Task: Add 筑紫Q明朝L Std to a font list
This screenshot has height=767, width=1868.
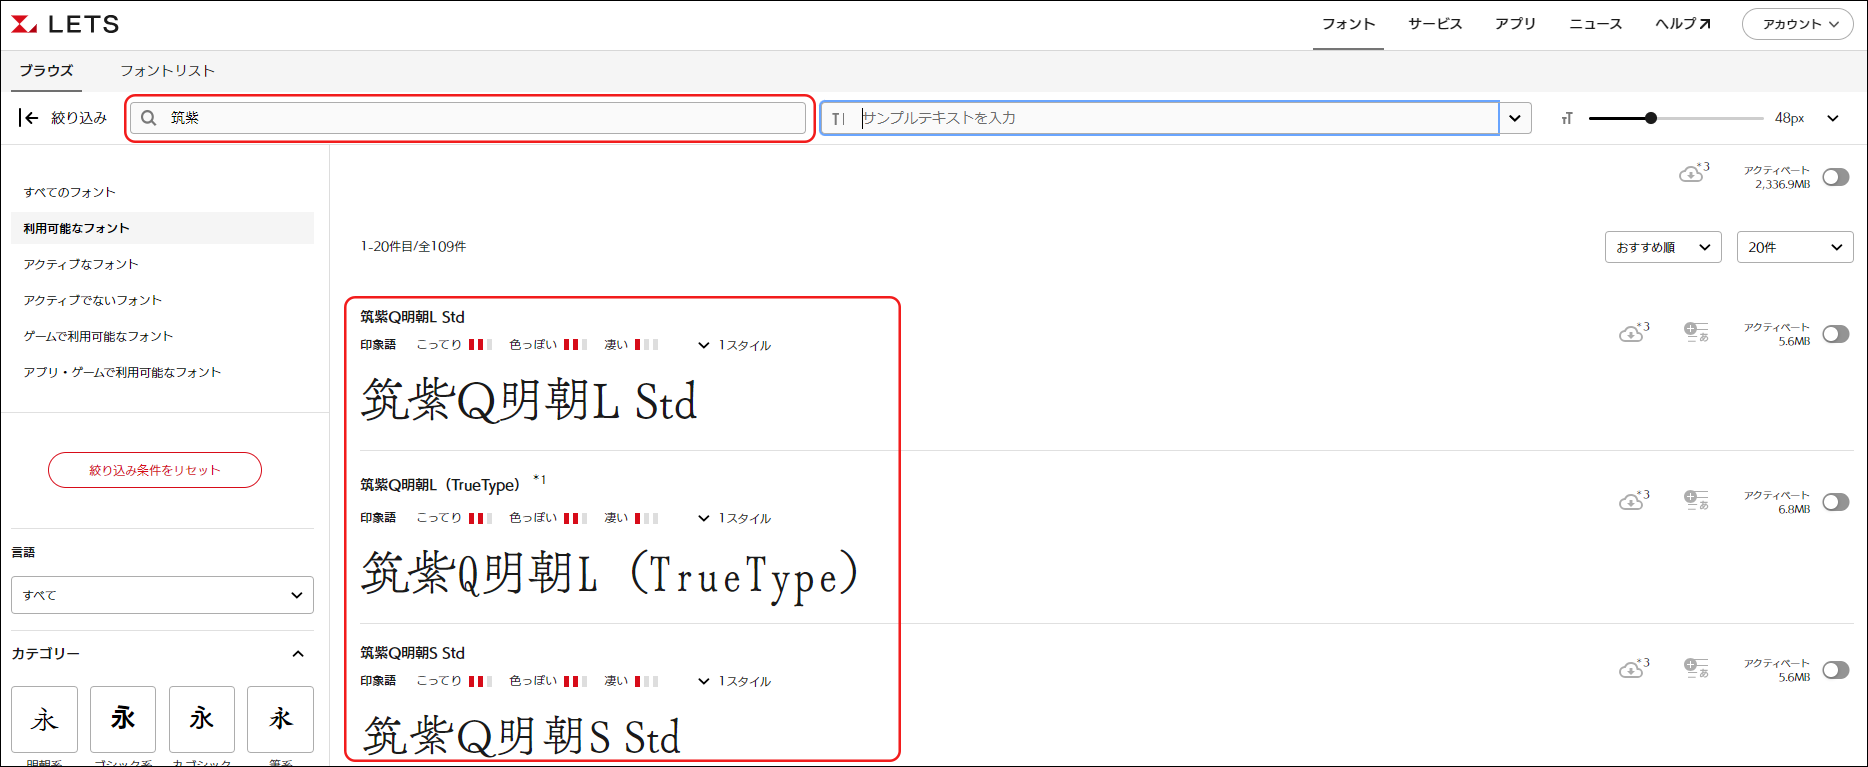Action: 1696,332
